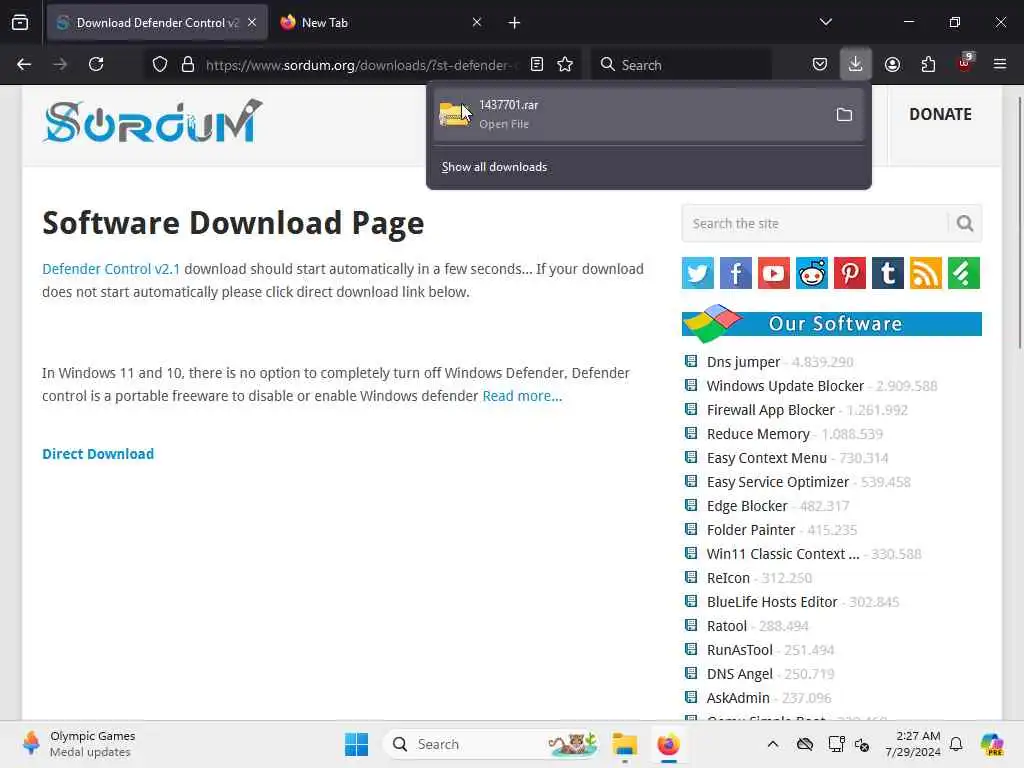Open the Sordum Reddit icon

(x=812, y=273)
